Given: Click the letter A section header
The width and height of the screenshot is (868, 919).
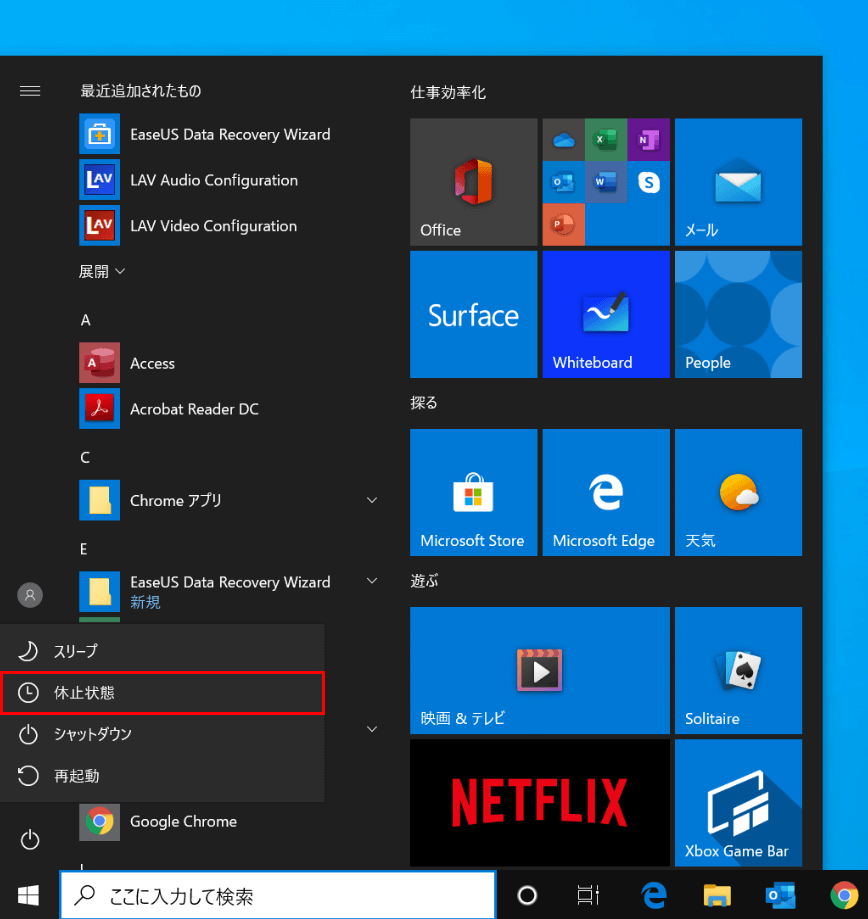Looking at the screenshot, I should [x=86, y=320].
